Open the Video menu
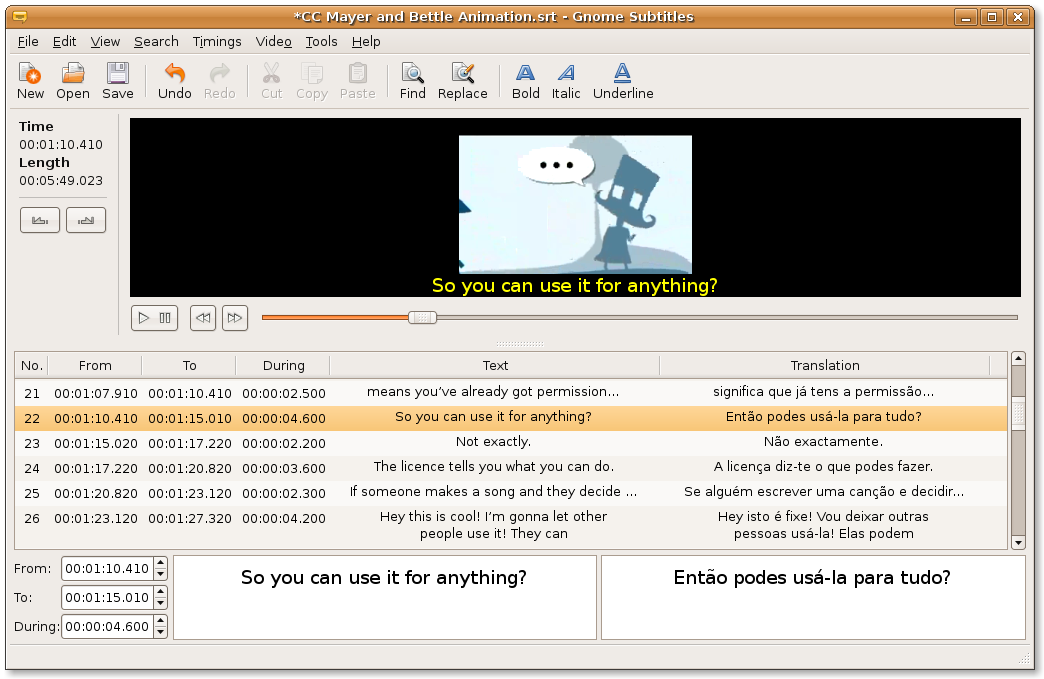 pos(274,41)
